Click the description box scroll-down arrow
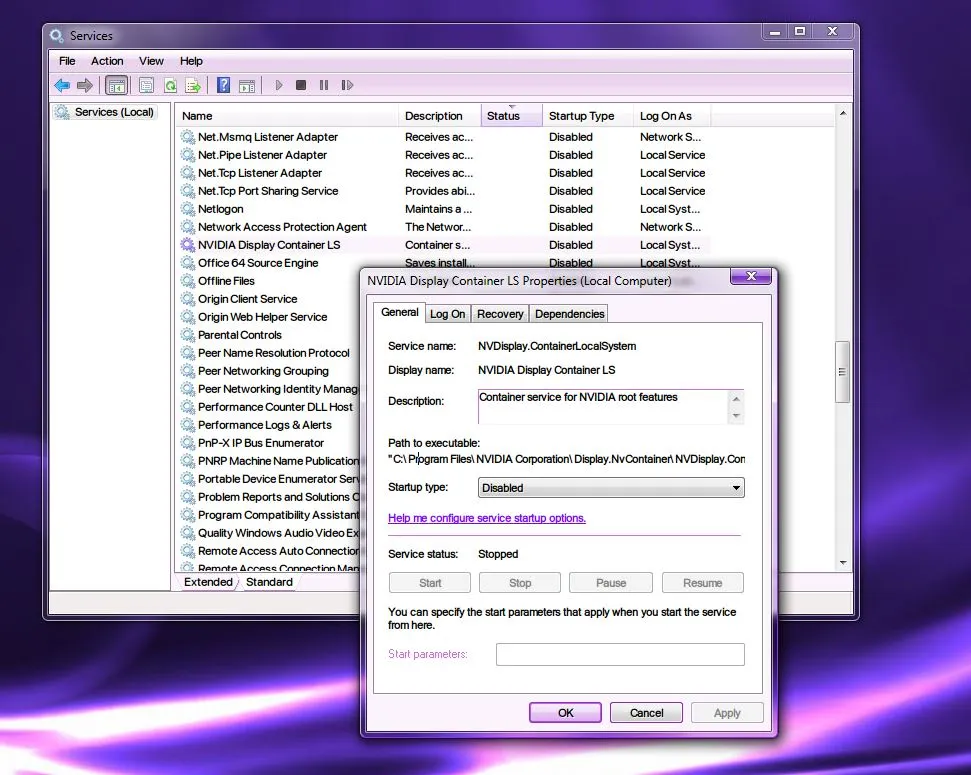The image size is (971, 775). click(x=736, y=416)
